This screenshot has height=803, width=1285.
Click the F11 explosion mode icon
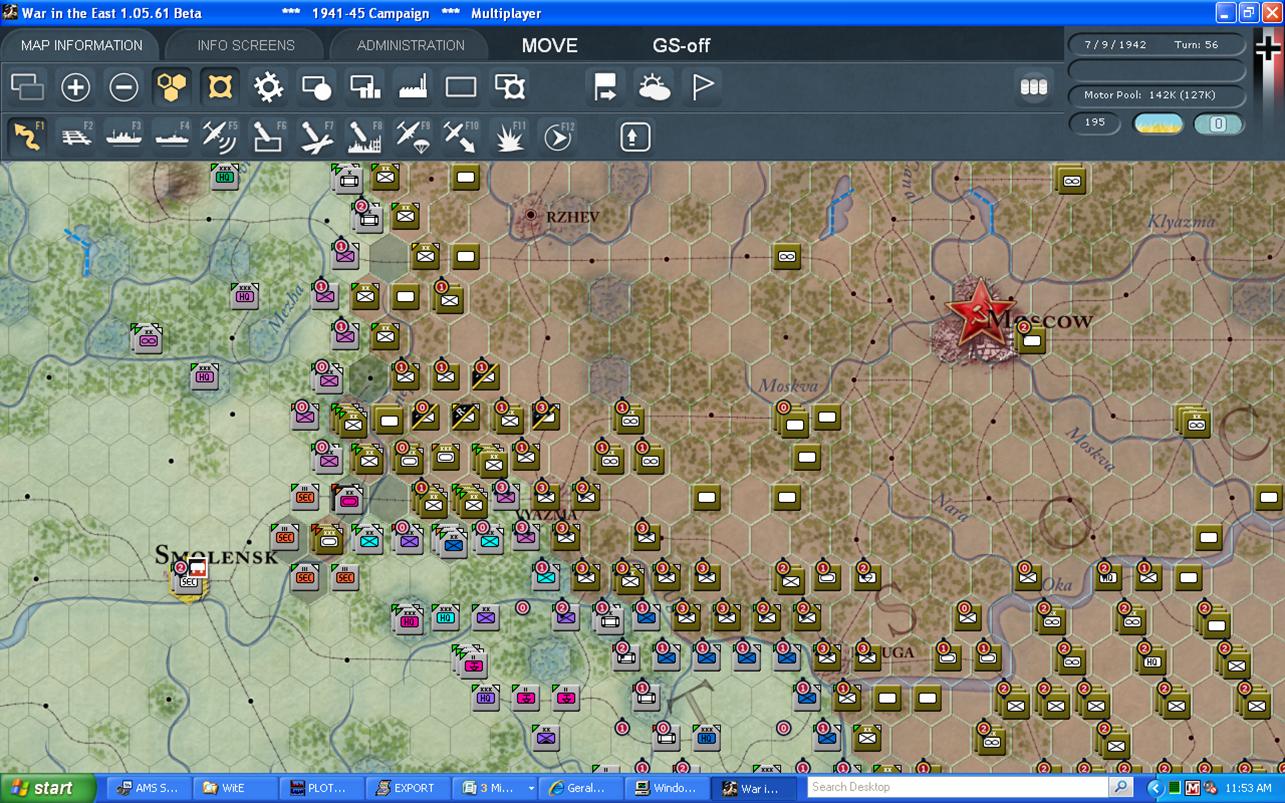(x=509, y=137)
